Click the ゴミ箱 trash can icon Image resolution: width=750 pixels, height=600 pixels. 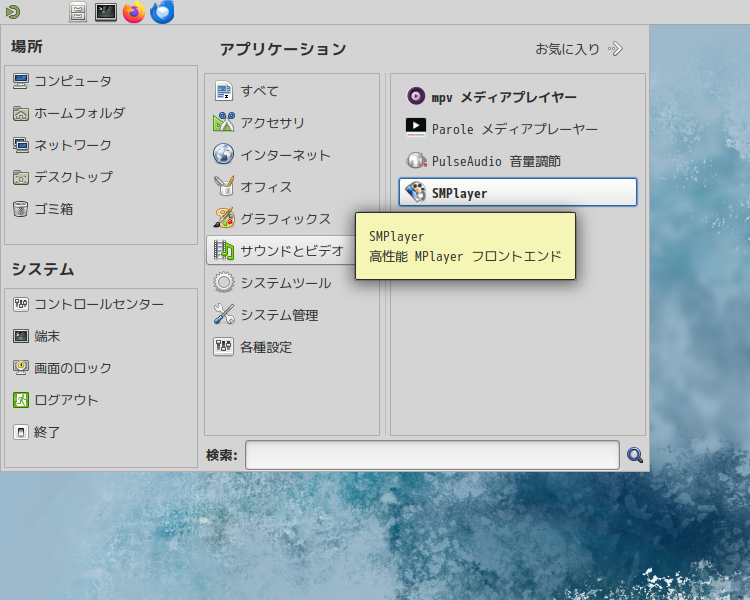click(21, 209)
